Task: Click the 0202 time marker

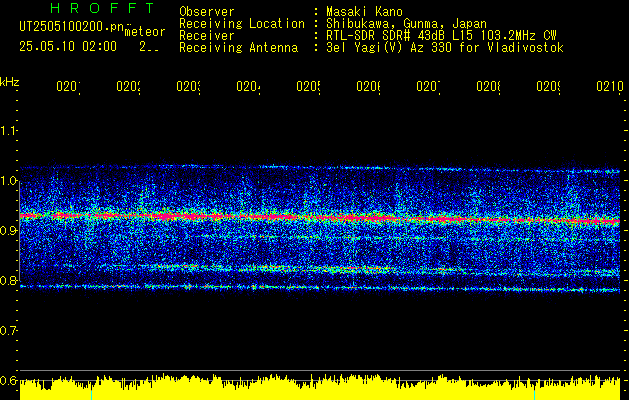Action: 128,86
